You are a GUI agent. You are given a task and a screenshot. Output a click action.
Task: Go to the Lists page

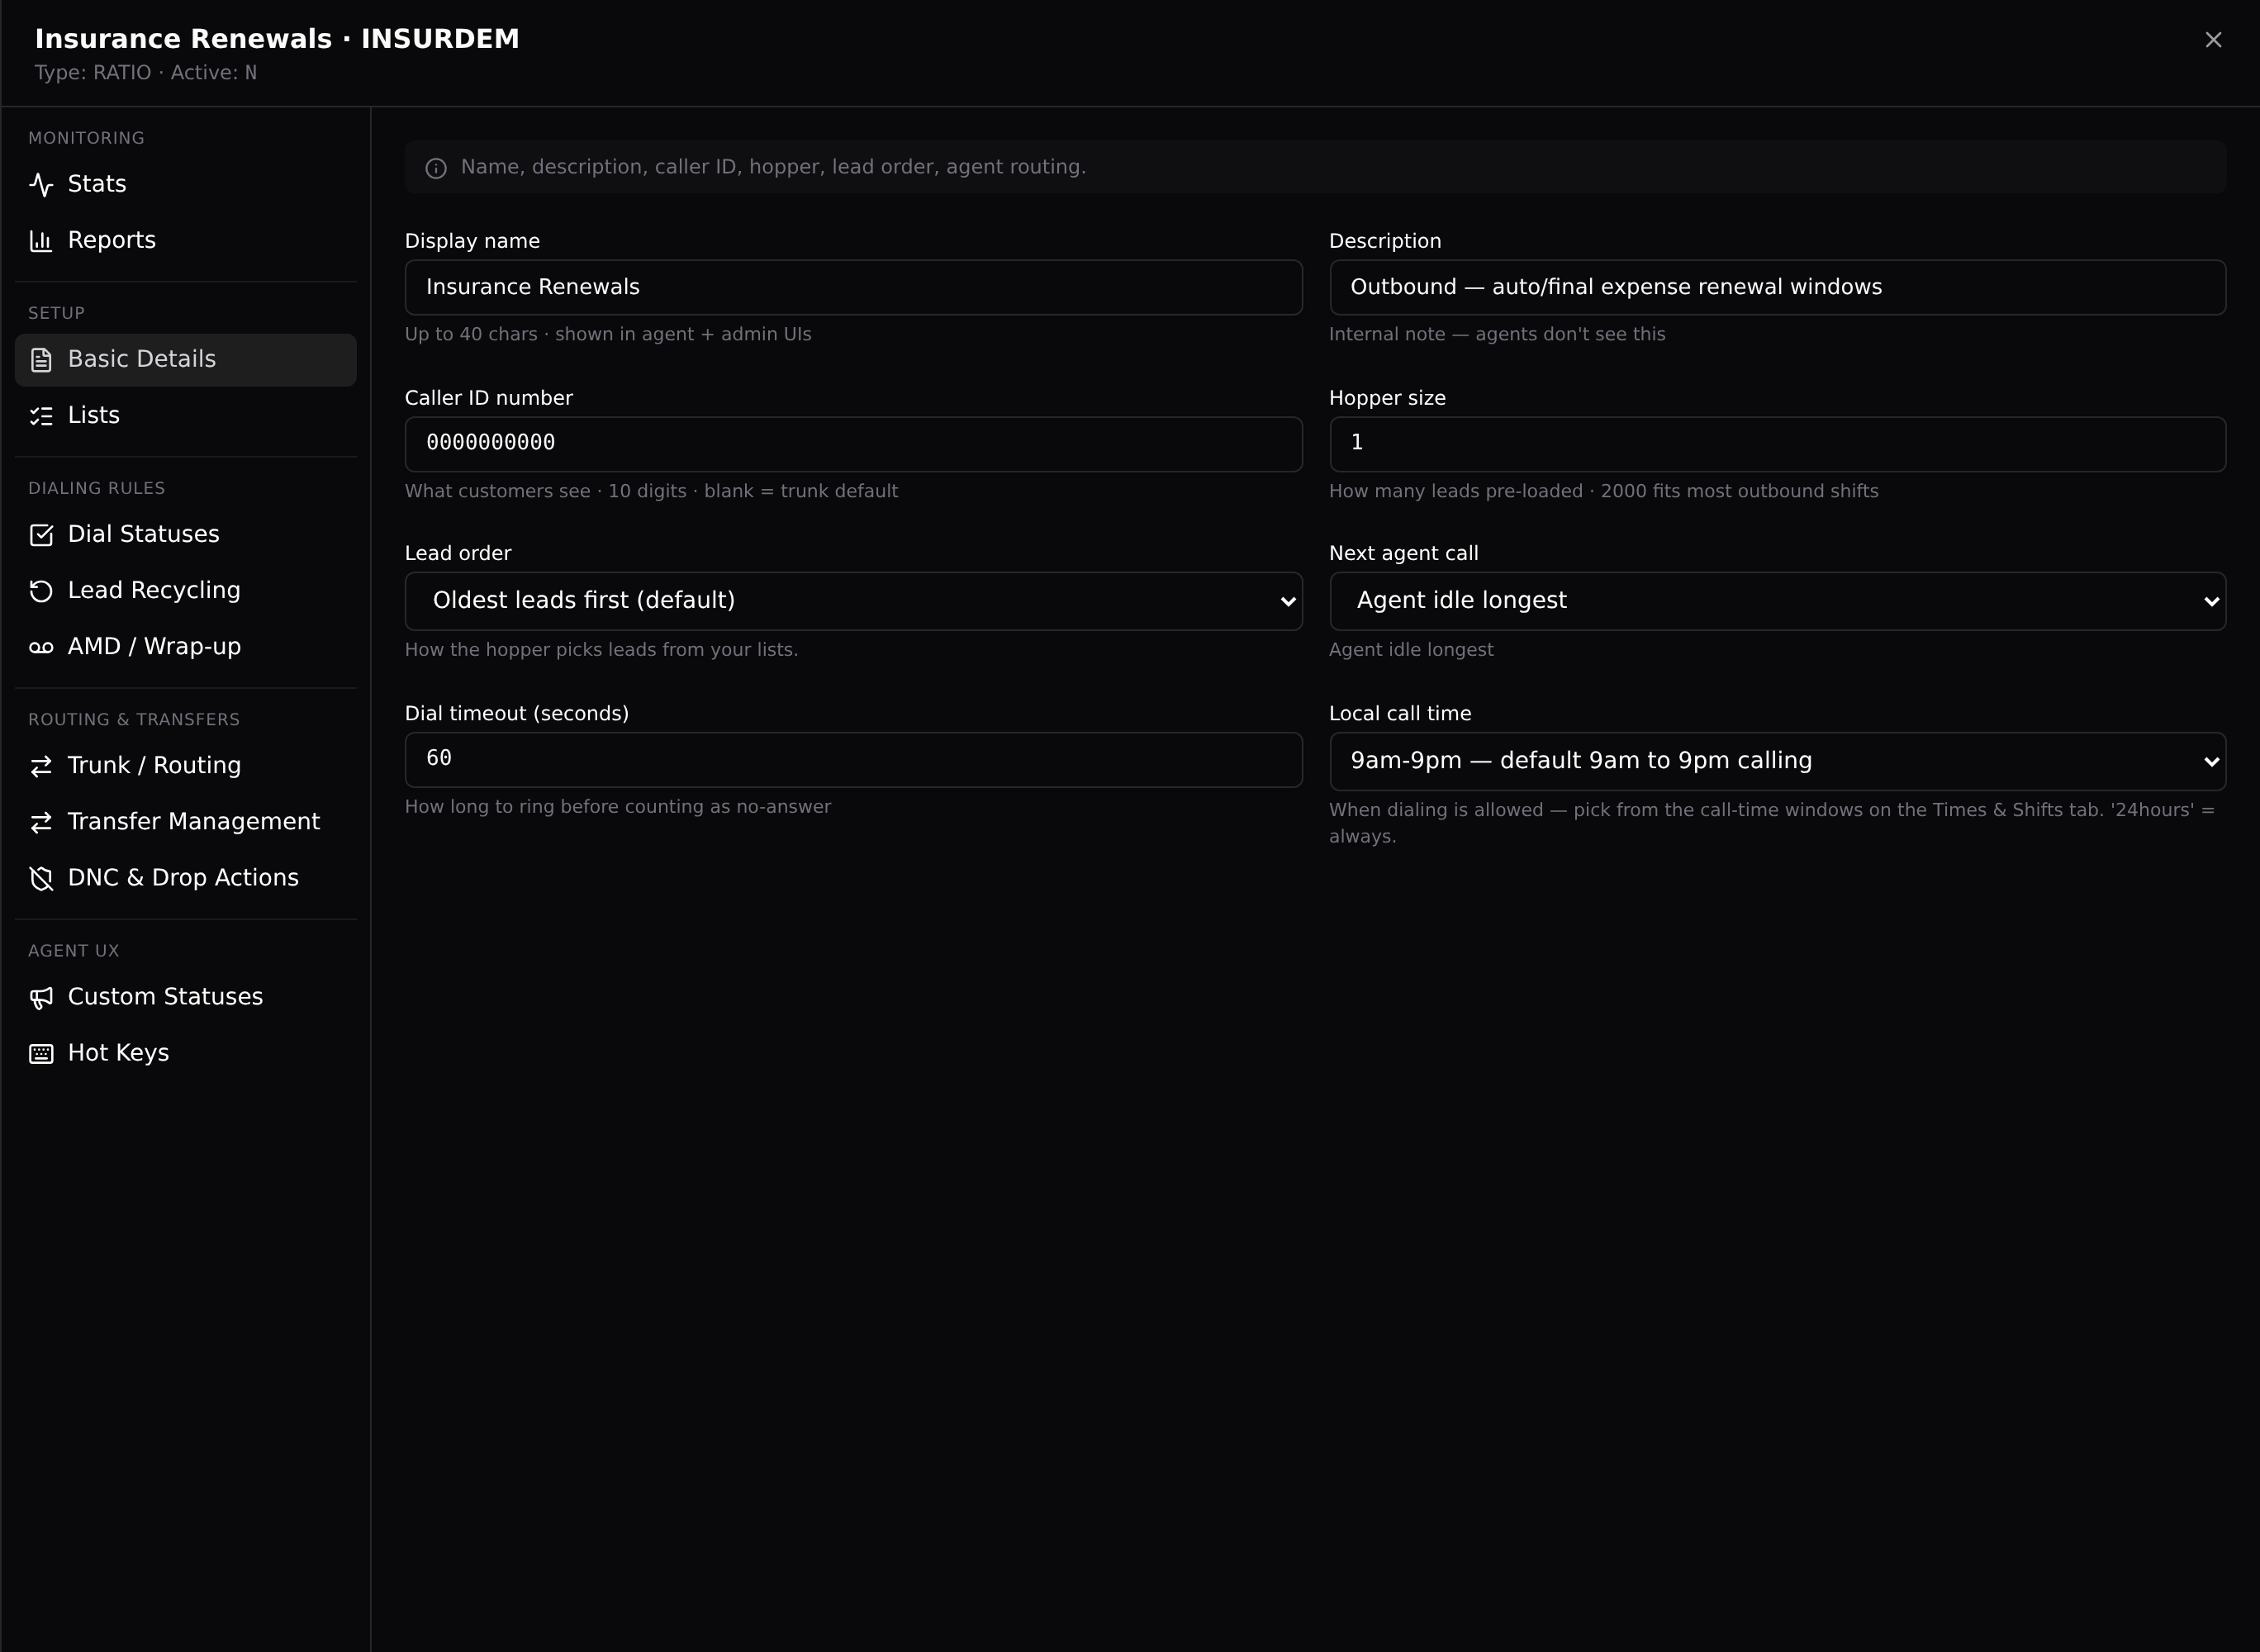click(x=186, y=415)
